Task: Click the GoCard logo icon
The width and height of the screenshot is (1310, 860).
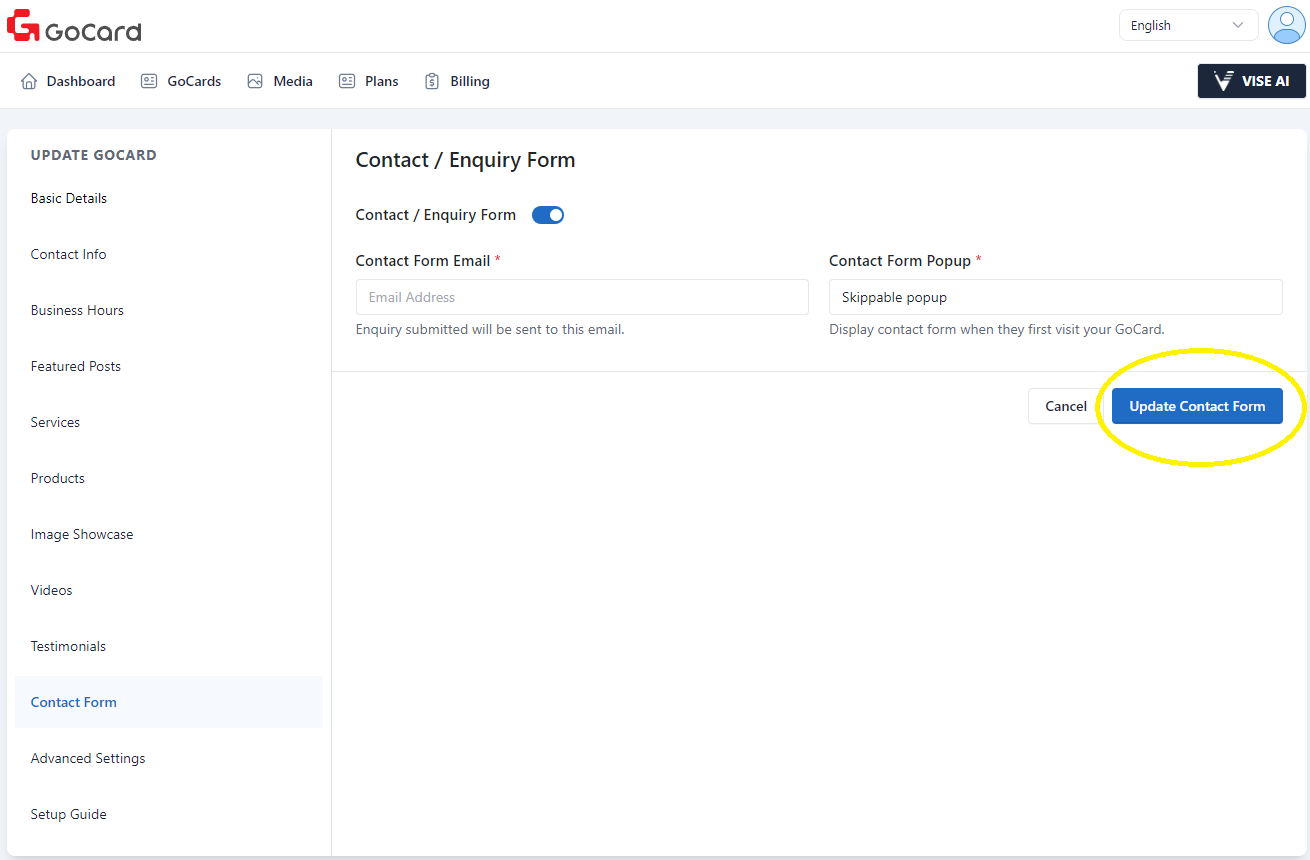Action: [x=23, y=25]
